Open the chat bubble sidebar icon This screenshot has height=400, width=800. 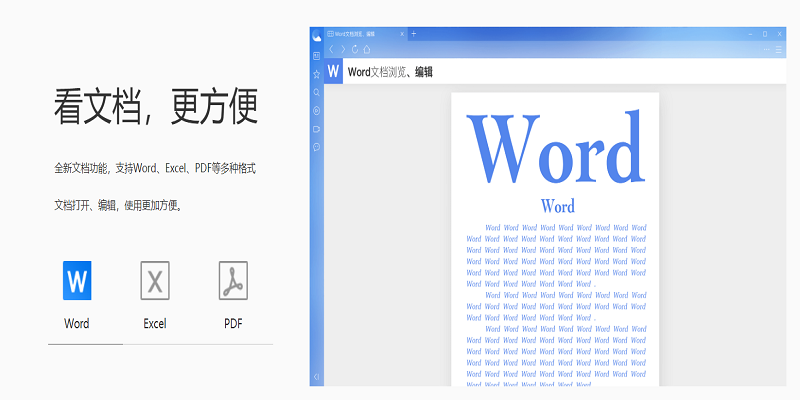(x=316, y=147)
